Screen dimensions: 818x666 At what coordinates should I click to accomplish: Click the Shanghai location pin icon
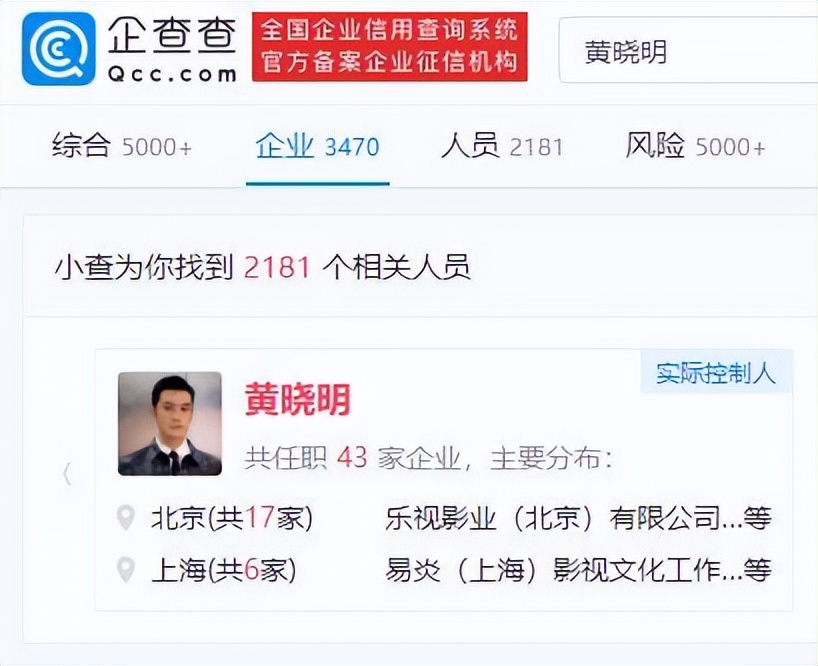(126, 570)
